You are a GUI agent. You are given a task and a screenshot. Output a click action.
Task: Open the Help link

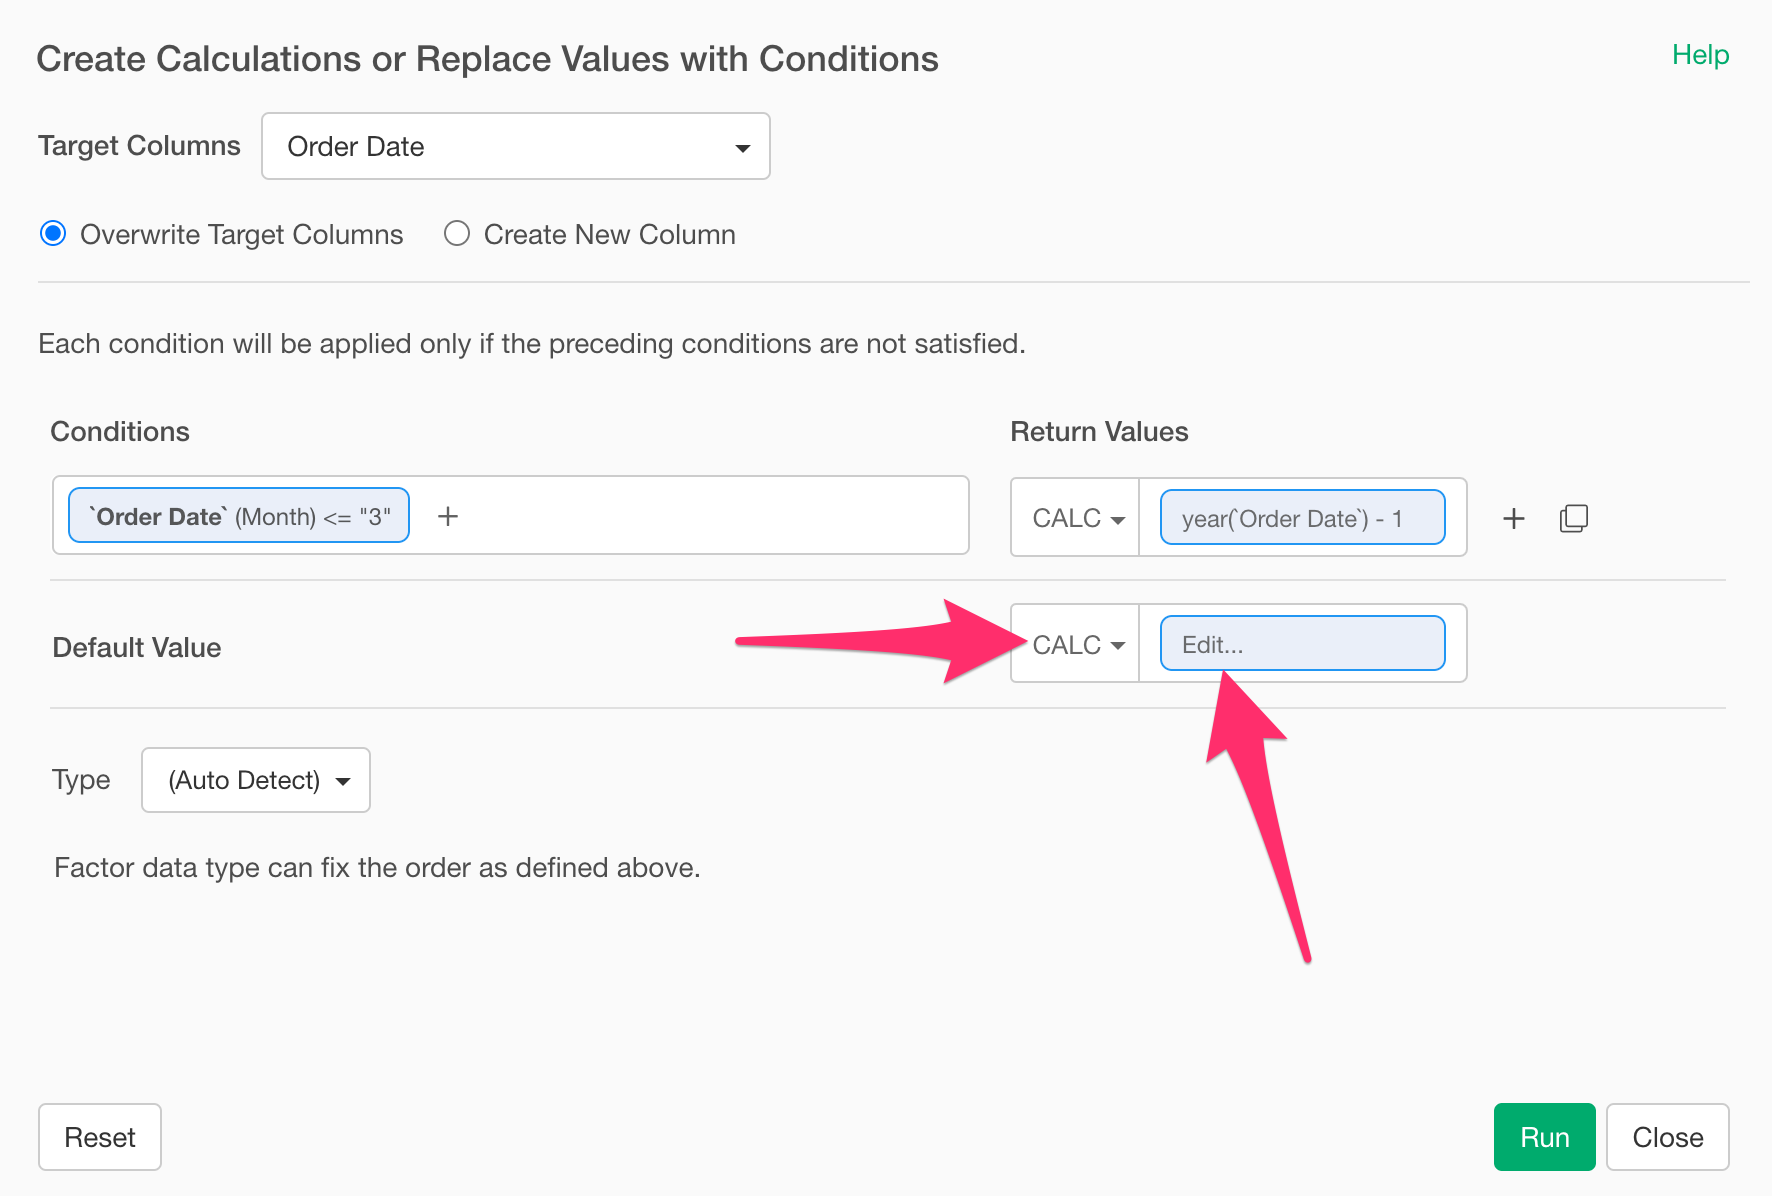[1700, 55]
